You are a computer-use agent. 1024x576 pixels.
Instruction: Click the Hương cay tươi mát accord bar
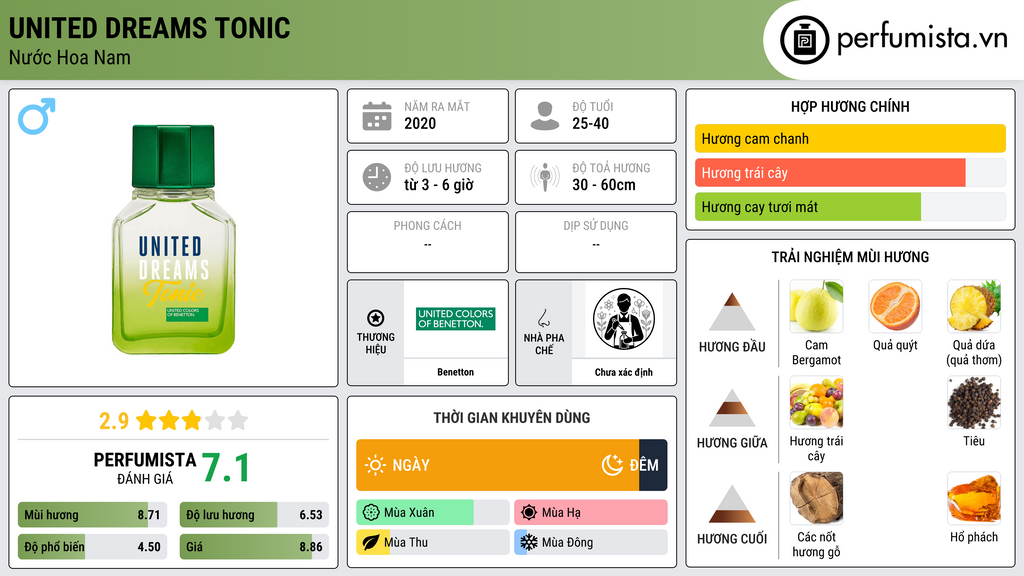(x=808, y=207)
